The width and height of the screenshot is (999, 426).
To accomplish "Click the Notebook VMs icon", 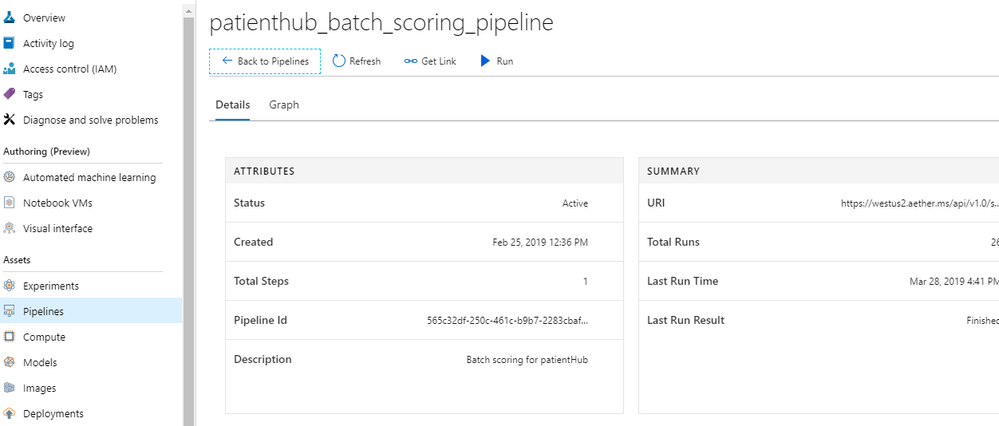I will coord(10,203).
